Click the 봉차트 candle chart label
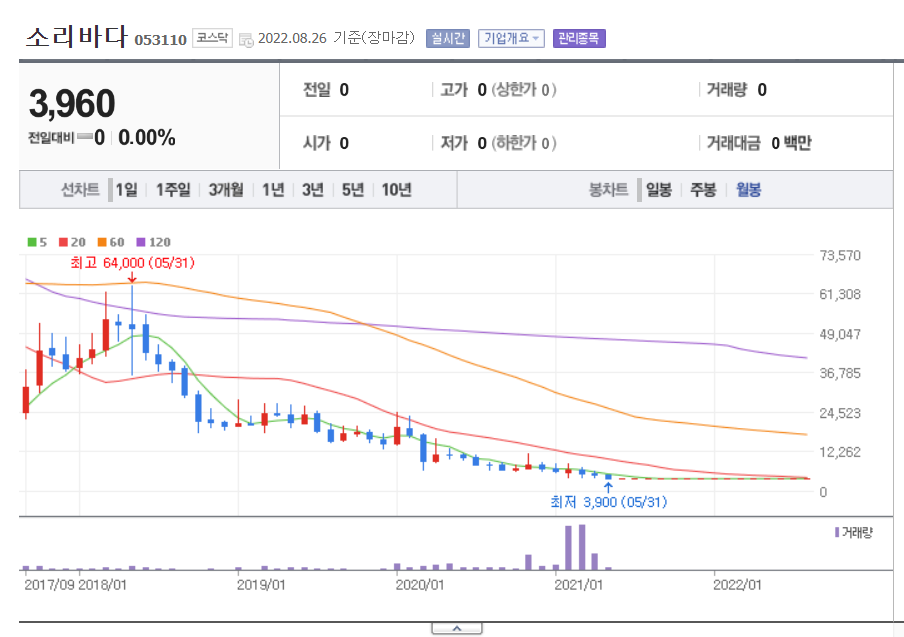This screenshot has height=637, width=904. (x=608, y=190)
